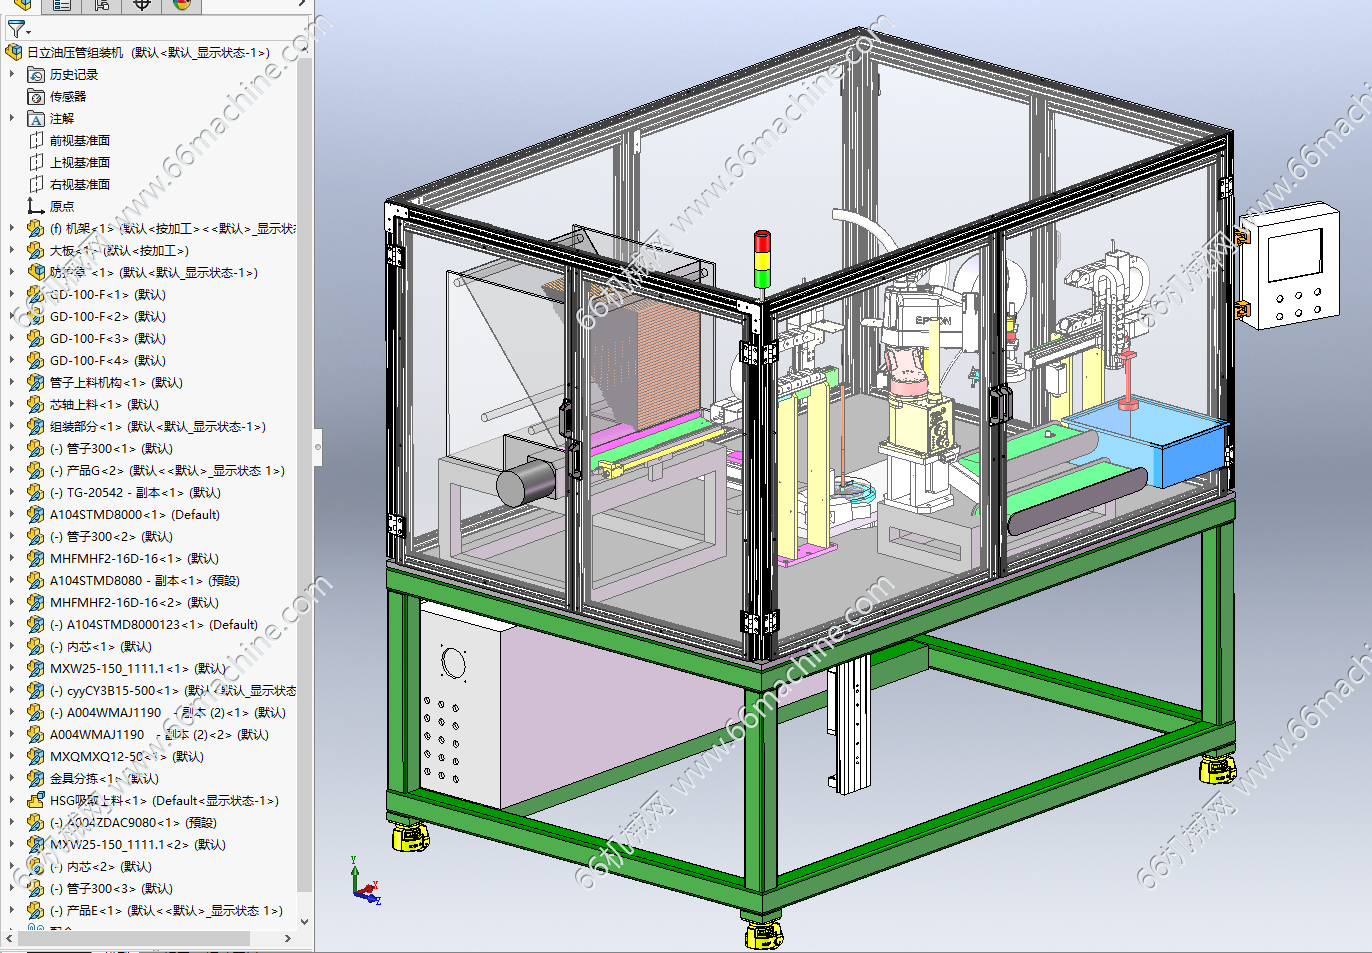Select the 前视基准面 plane icon
This screenshot has width=1372, height=953.
pos(37,141)
